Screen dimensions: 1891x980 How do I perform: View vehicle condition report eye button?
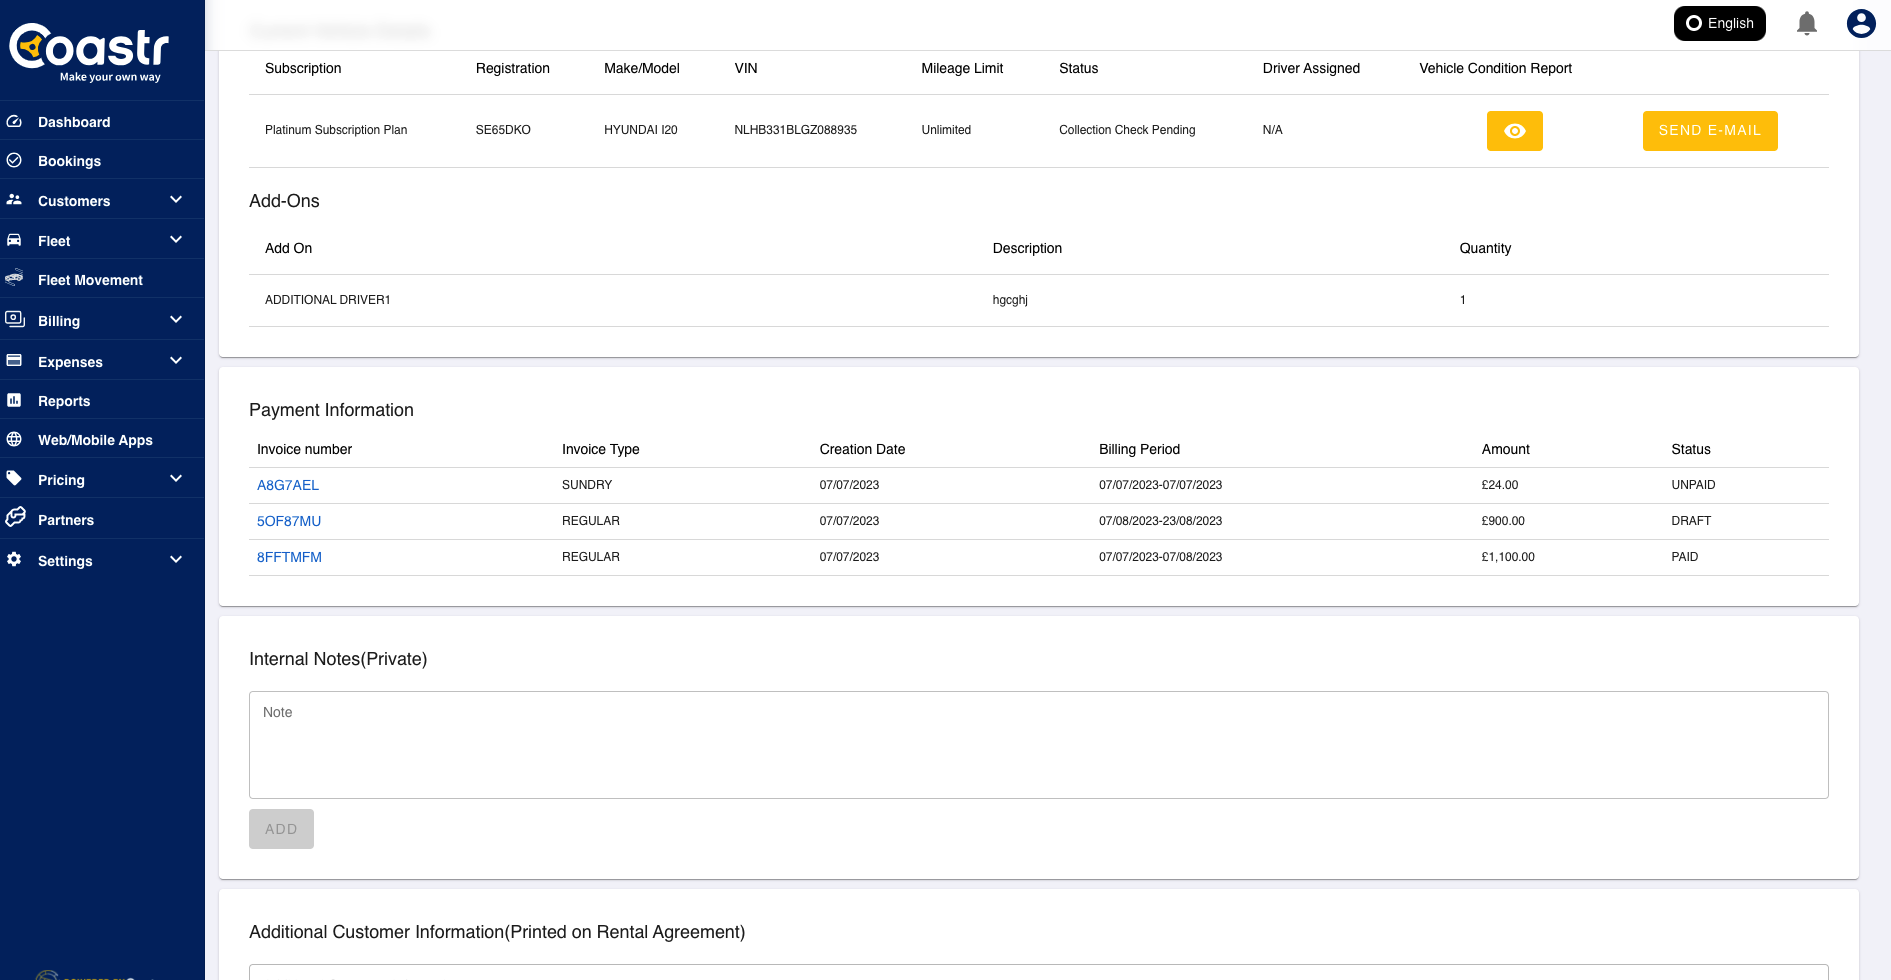click(x=1514, y=131)
